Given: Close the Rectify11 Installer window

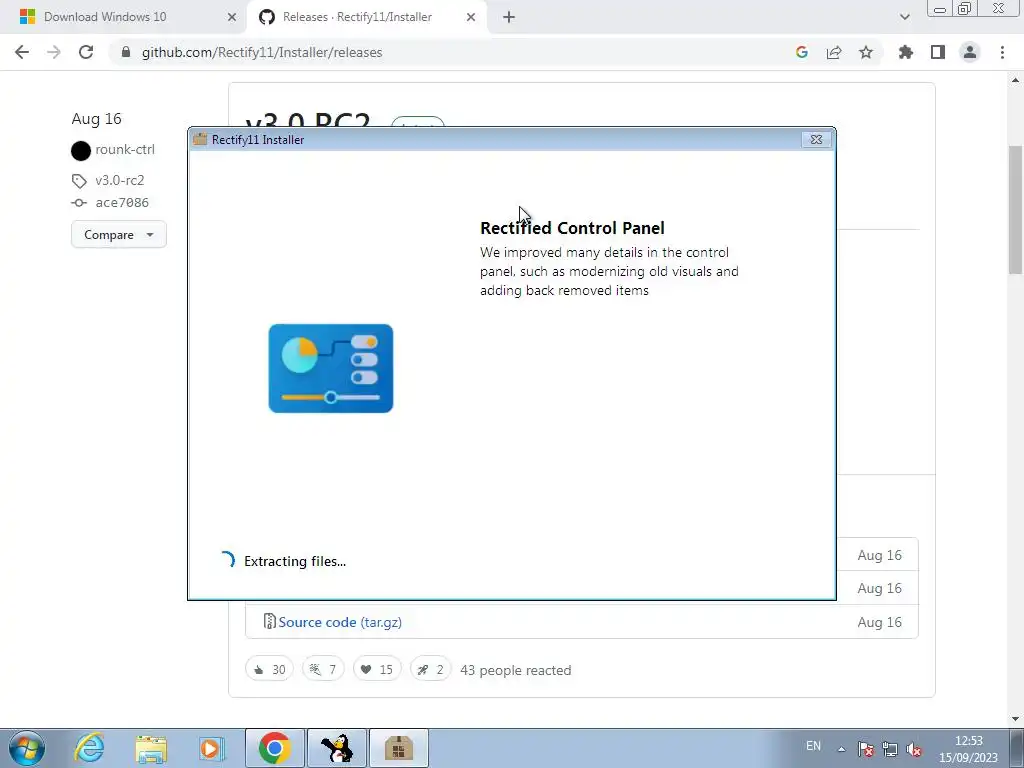Looking at the screenshot, I should point(816,139).
